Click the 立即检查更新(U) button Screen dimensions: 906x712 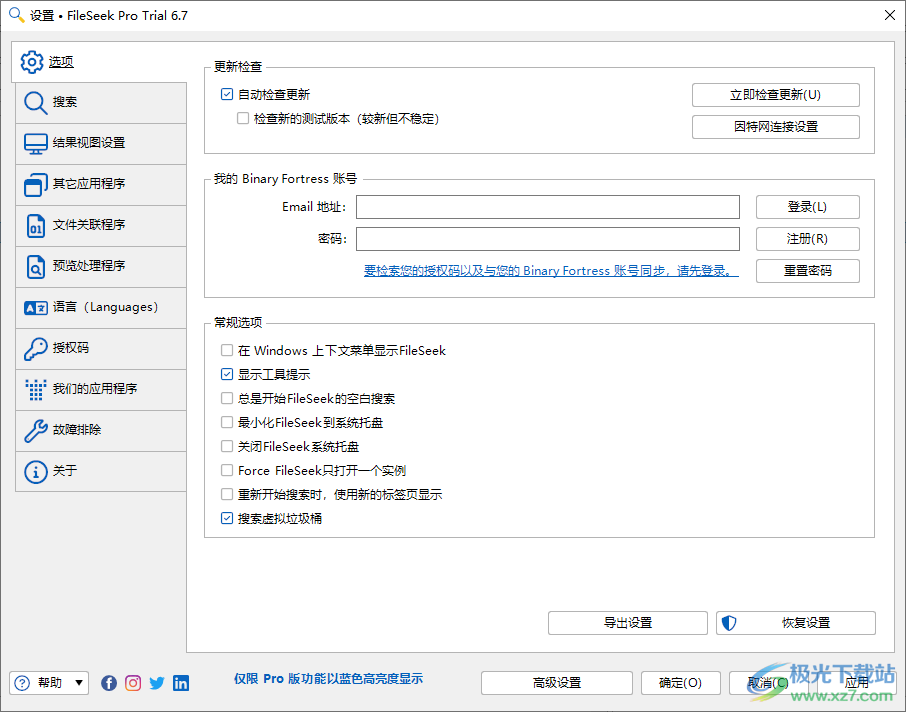pos(775,95)
